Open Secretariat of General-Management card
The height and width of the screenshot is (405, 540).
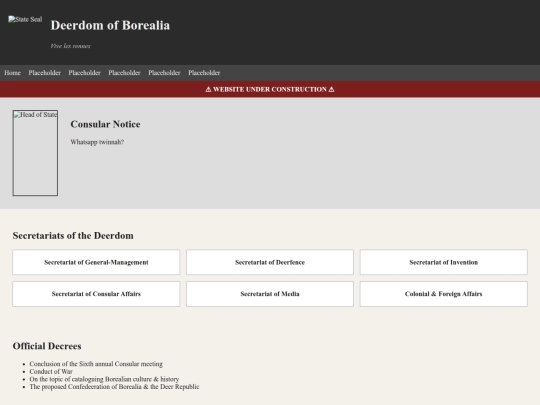click(x=96, y=262)
